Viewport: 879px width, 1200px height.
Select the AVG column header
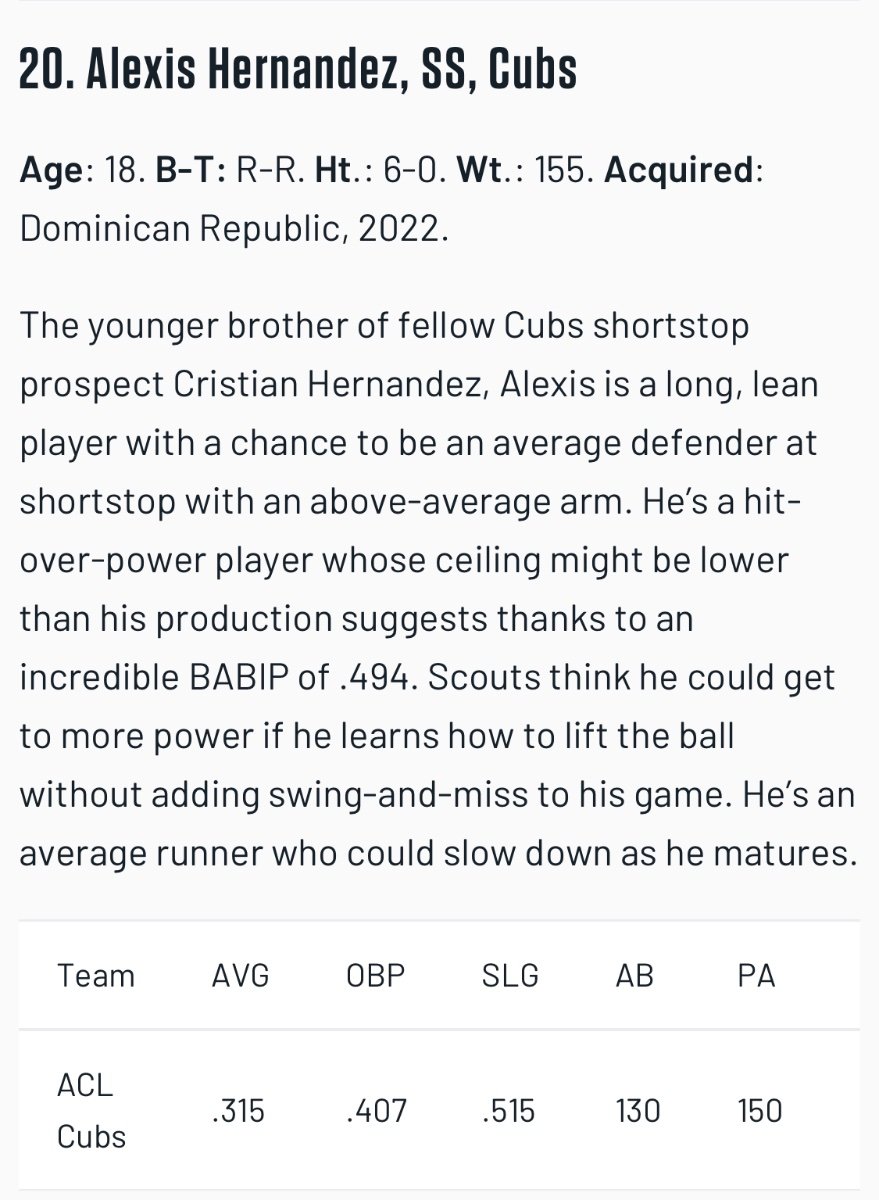pos(240,975)
